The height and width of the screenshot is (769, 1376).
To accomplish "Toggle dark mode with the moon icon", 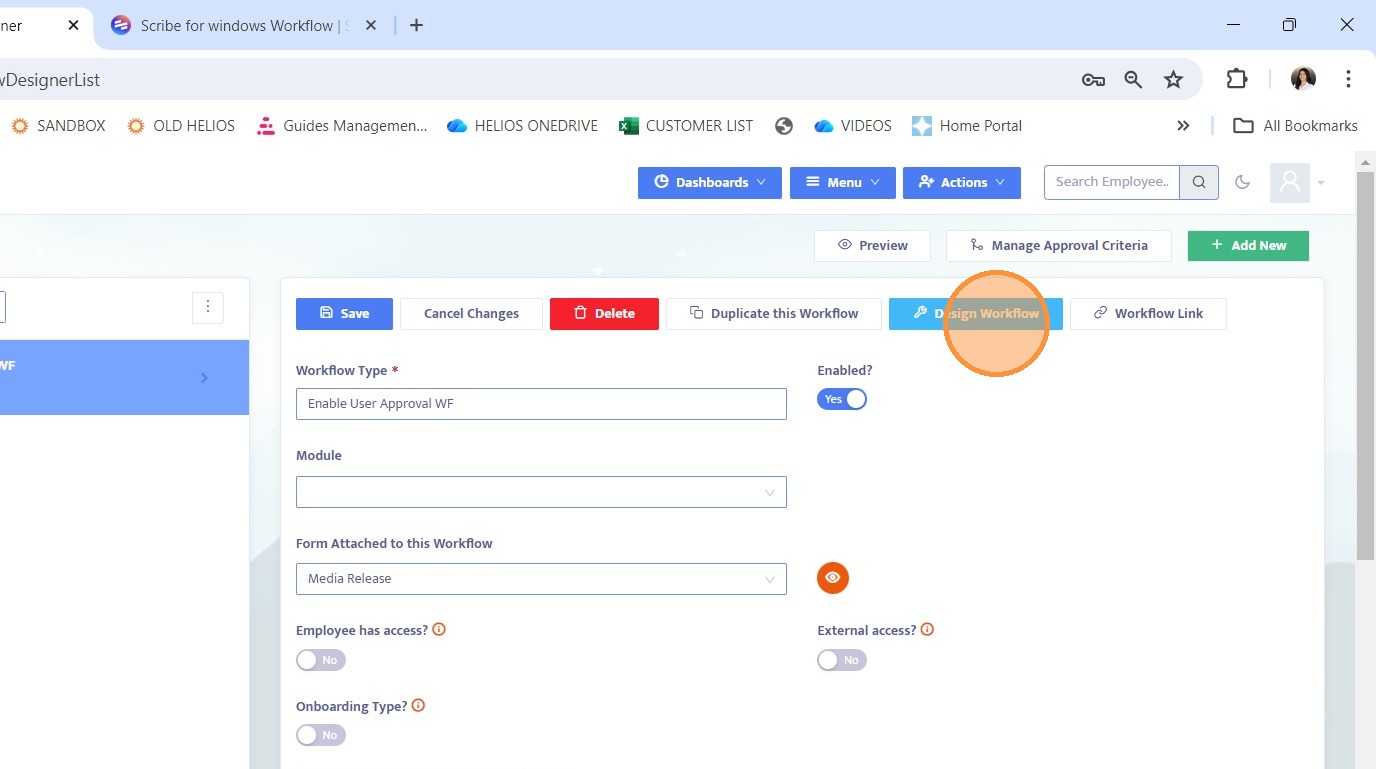I will click(1243, 182).
